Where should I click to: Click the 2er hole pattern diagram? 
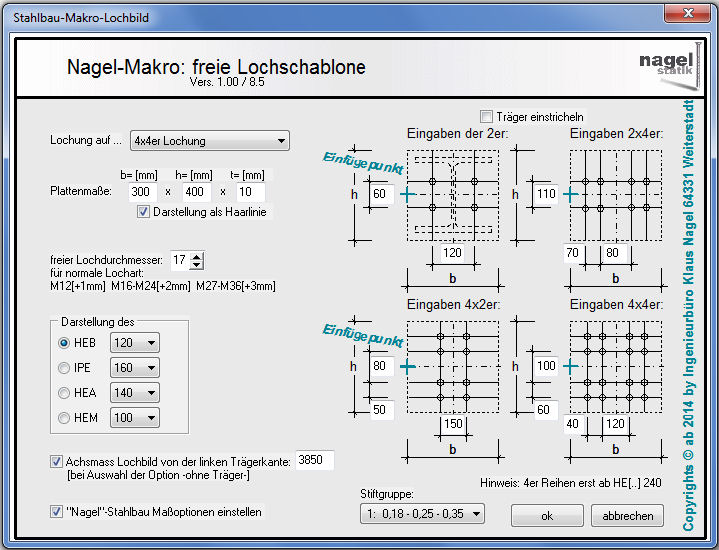point(453,194)
